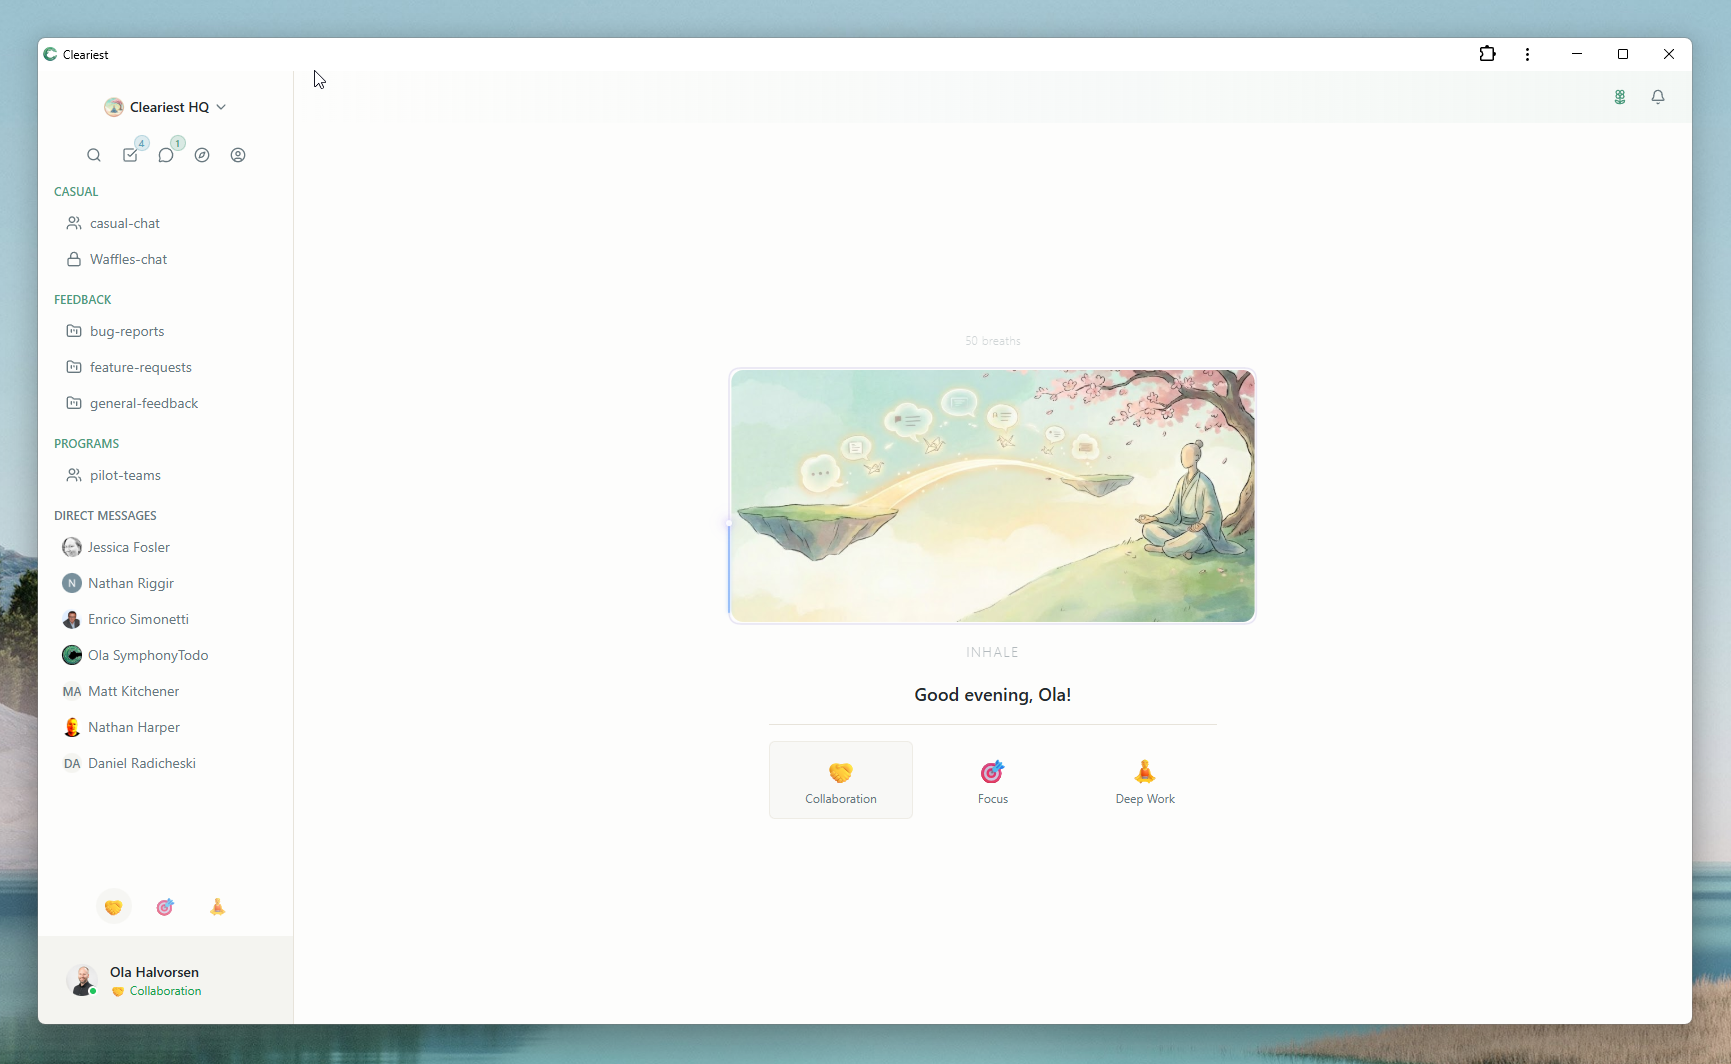Open the Waffles-chat private channel

165,259
